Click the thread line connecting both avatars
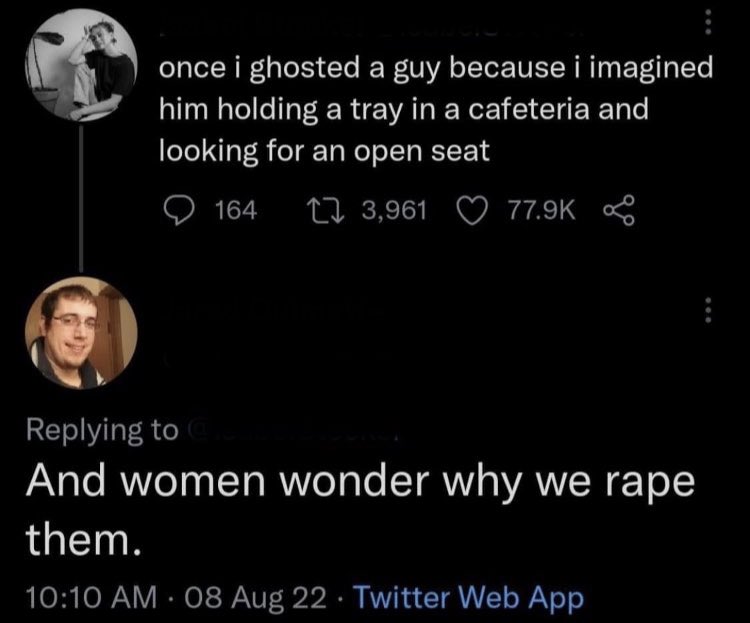This screenshot has height=623, width=750. 79,198
